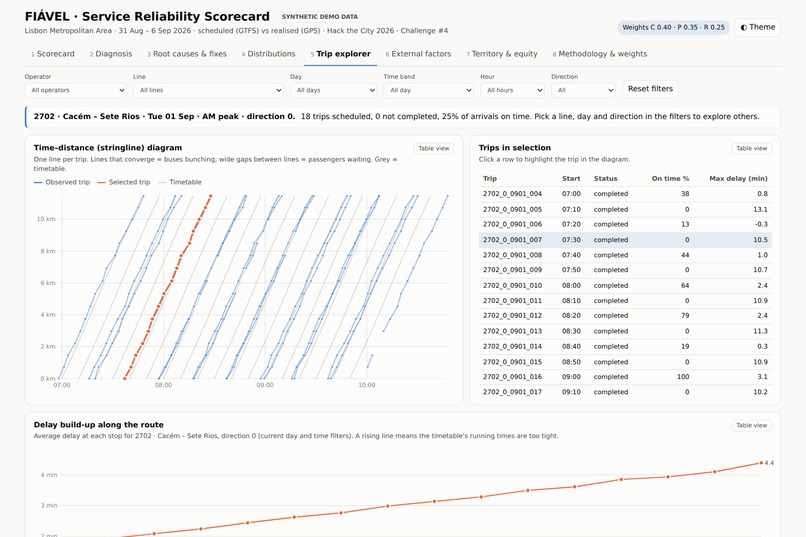Select trip row 2702_0_0901_009
This screenshot has height=537, width=806.
tap(625, 270)
